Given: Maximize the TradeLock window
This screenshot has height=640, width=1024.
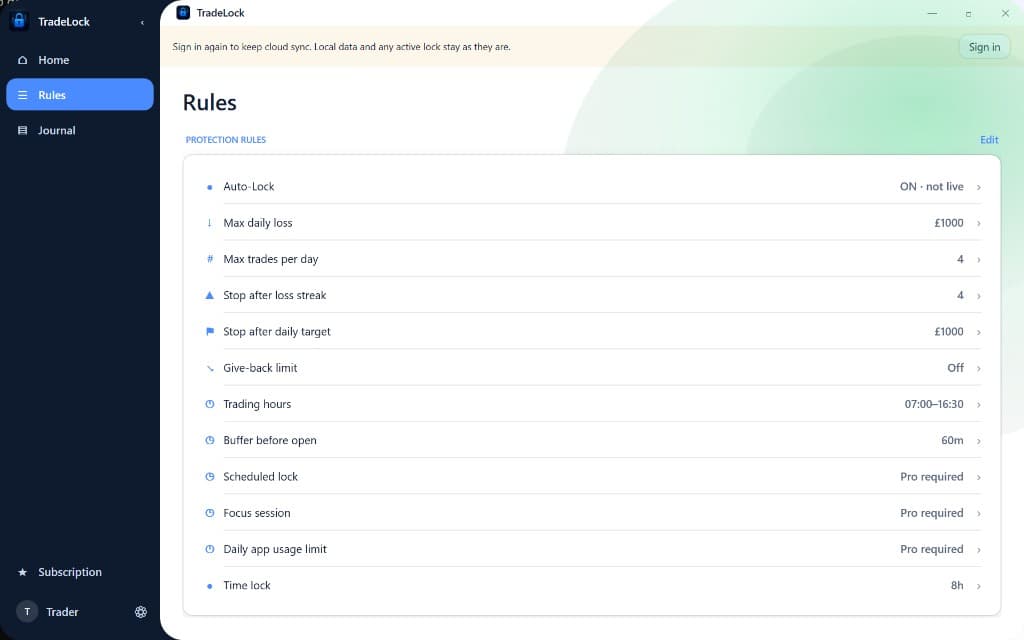Looking at the screenshot, I should pos(968,14).
